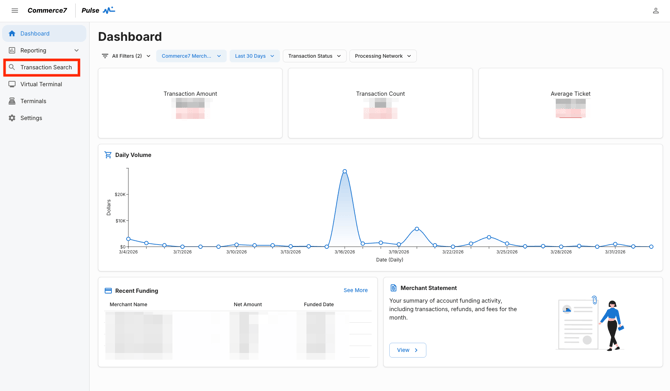
Task: Click the Daily Volume cart icon
Action: pyautogui.click(x=108, y=155)
